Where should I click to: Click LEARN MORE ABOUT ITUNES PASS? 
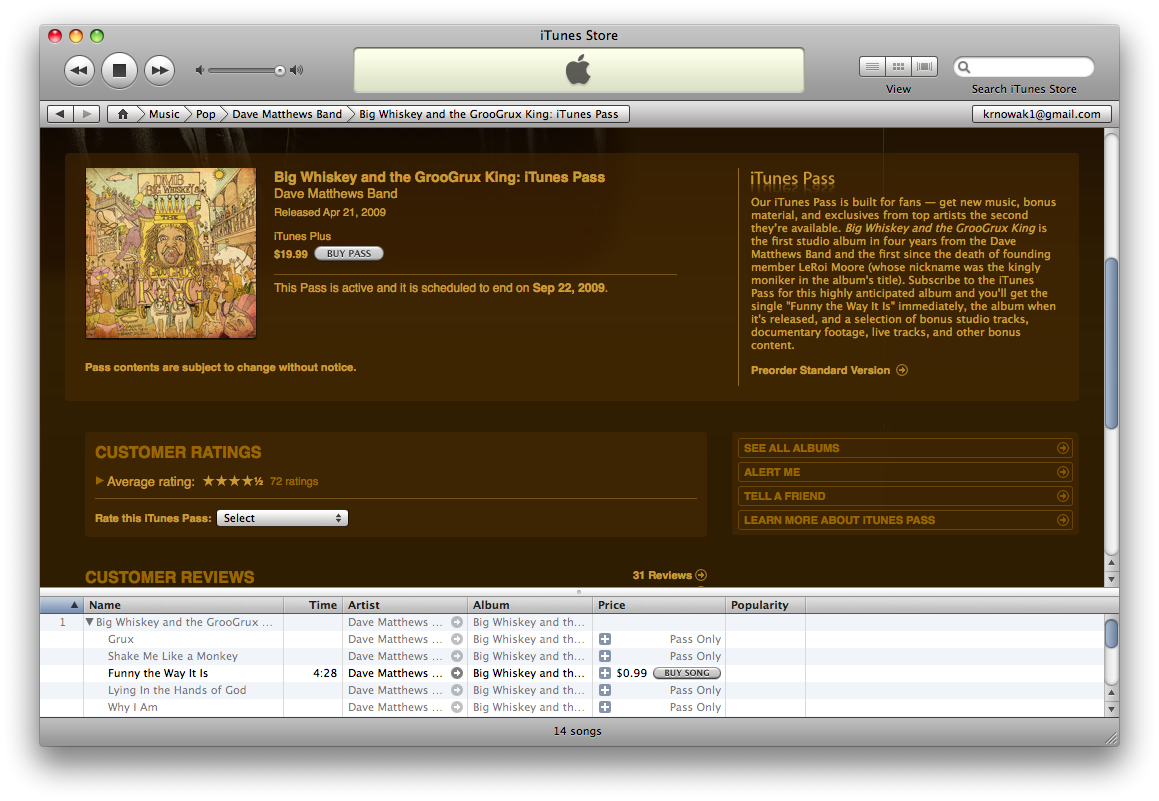point(839,520)
